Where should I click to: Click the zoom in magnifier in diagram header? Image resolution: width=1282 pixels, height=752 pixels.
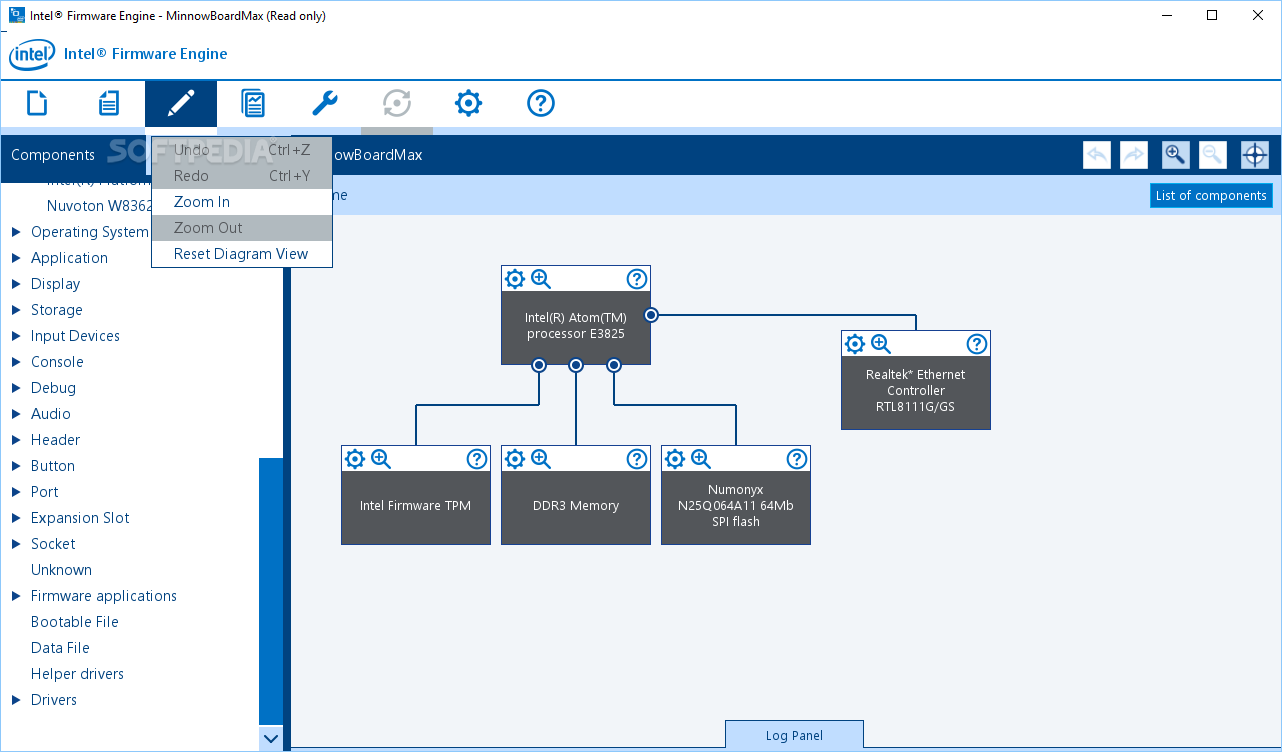(x=1176, y=155)
